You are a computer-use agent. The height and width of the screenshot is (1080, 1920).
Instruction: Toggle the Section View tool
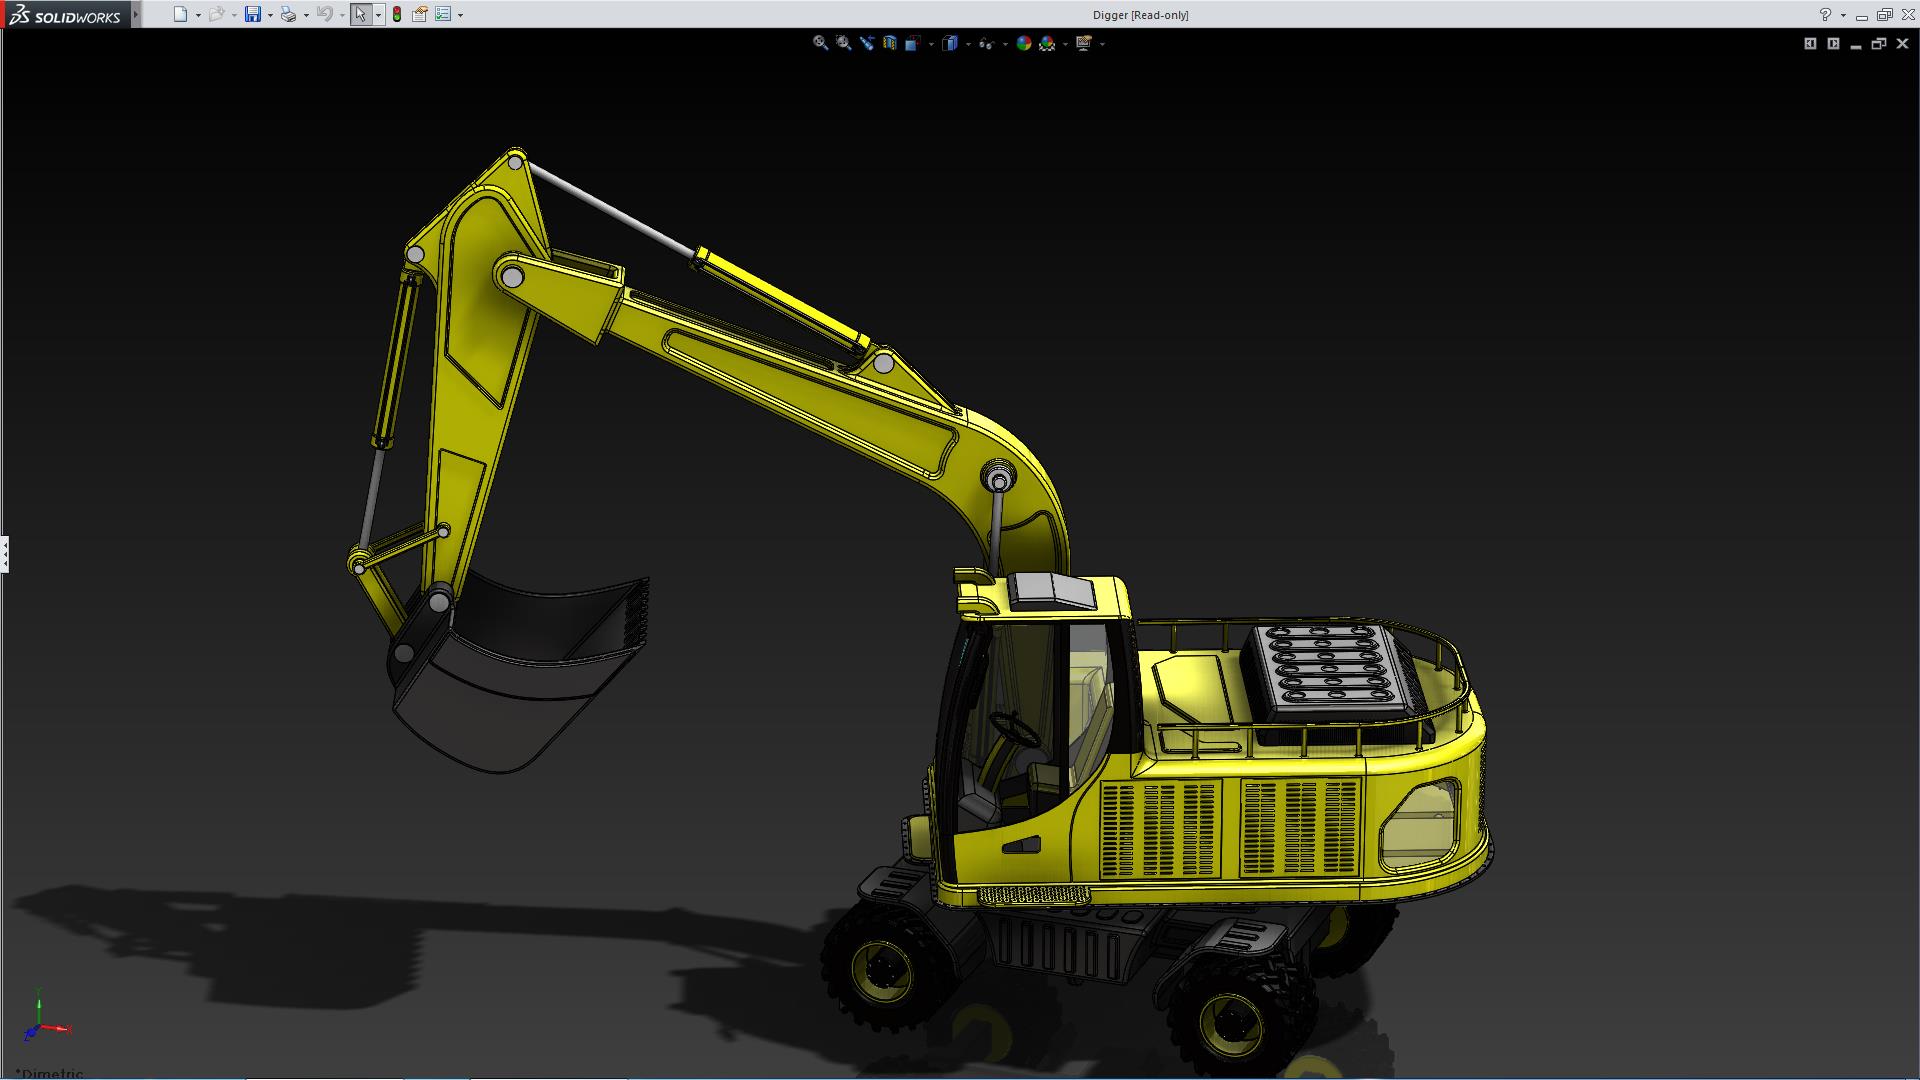click(890, 43)
